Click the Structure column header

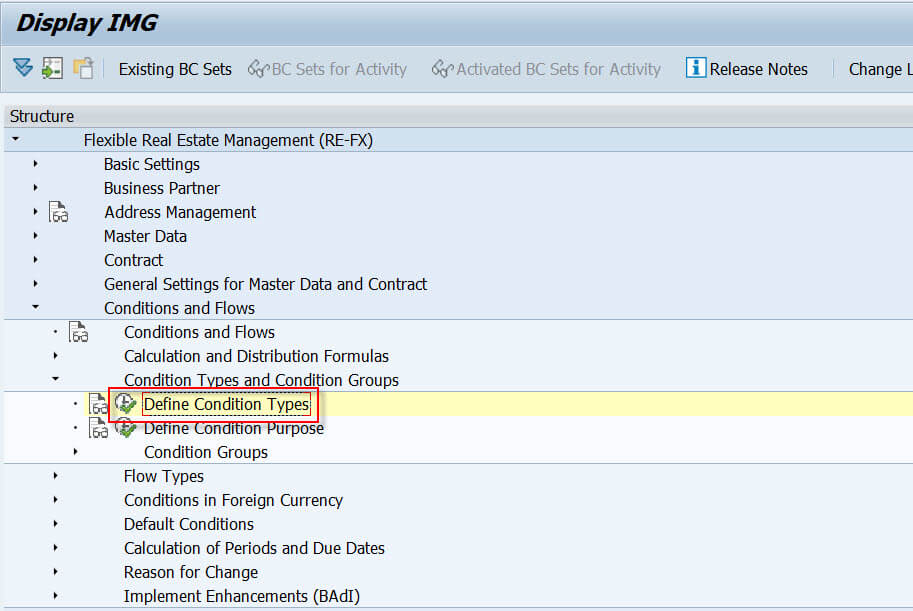458,116
